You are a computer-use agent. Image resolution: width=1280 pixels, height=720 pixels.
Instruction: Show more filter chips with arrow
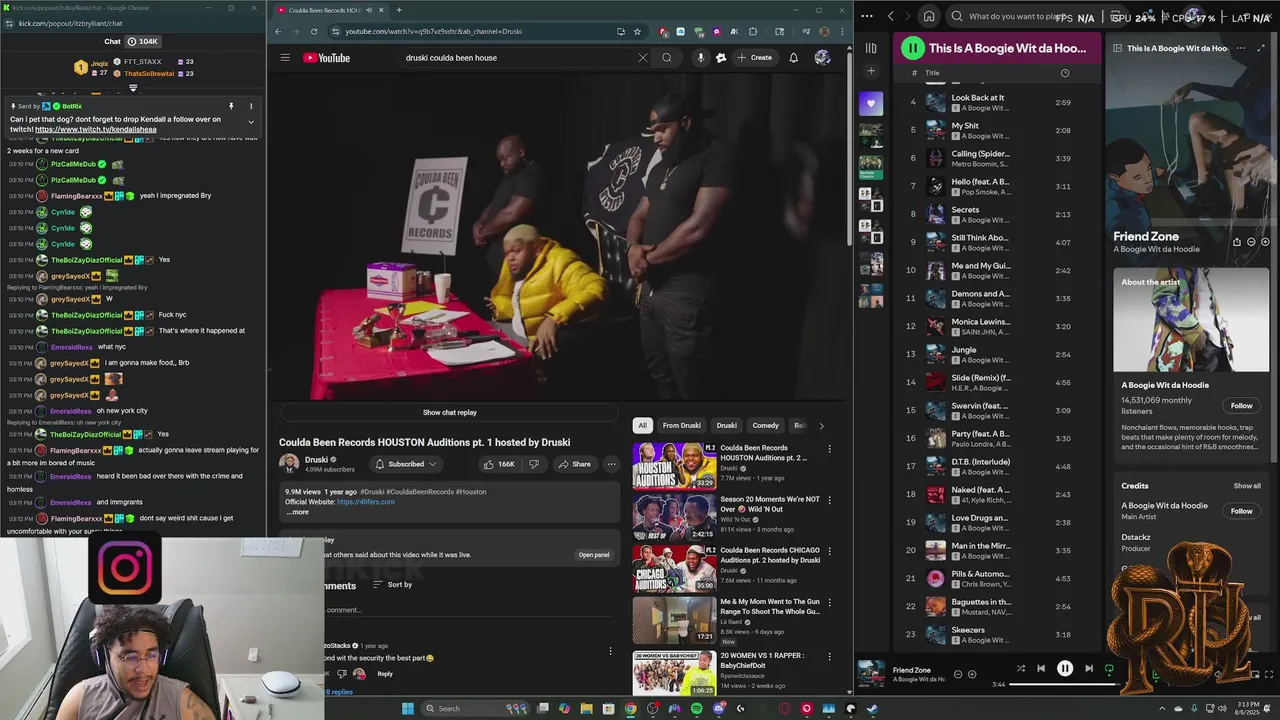(821, 426)
